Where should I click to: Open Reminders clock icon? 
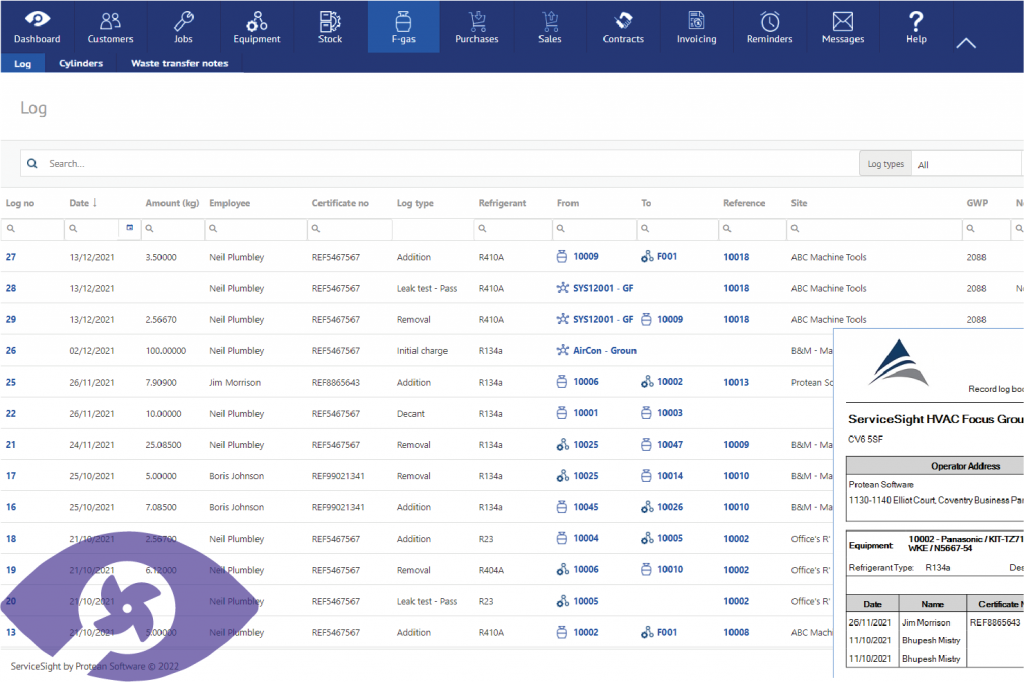(770, 21)
